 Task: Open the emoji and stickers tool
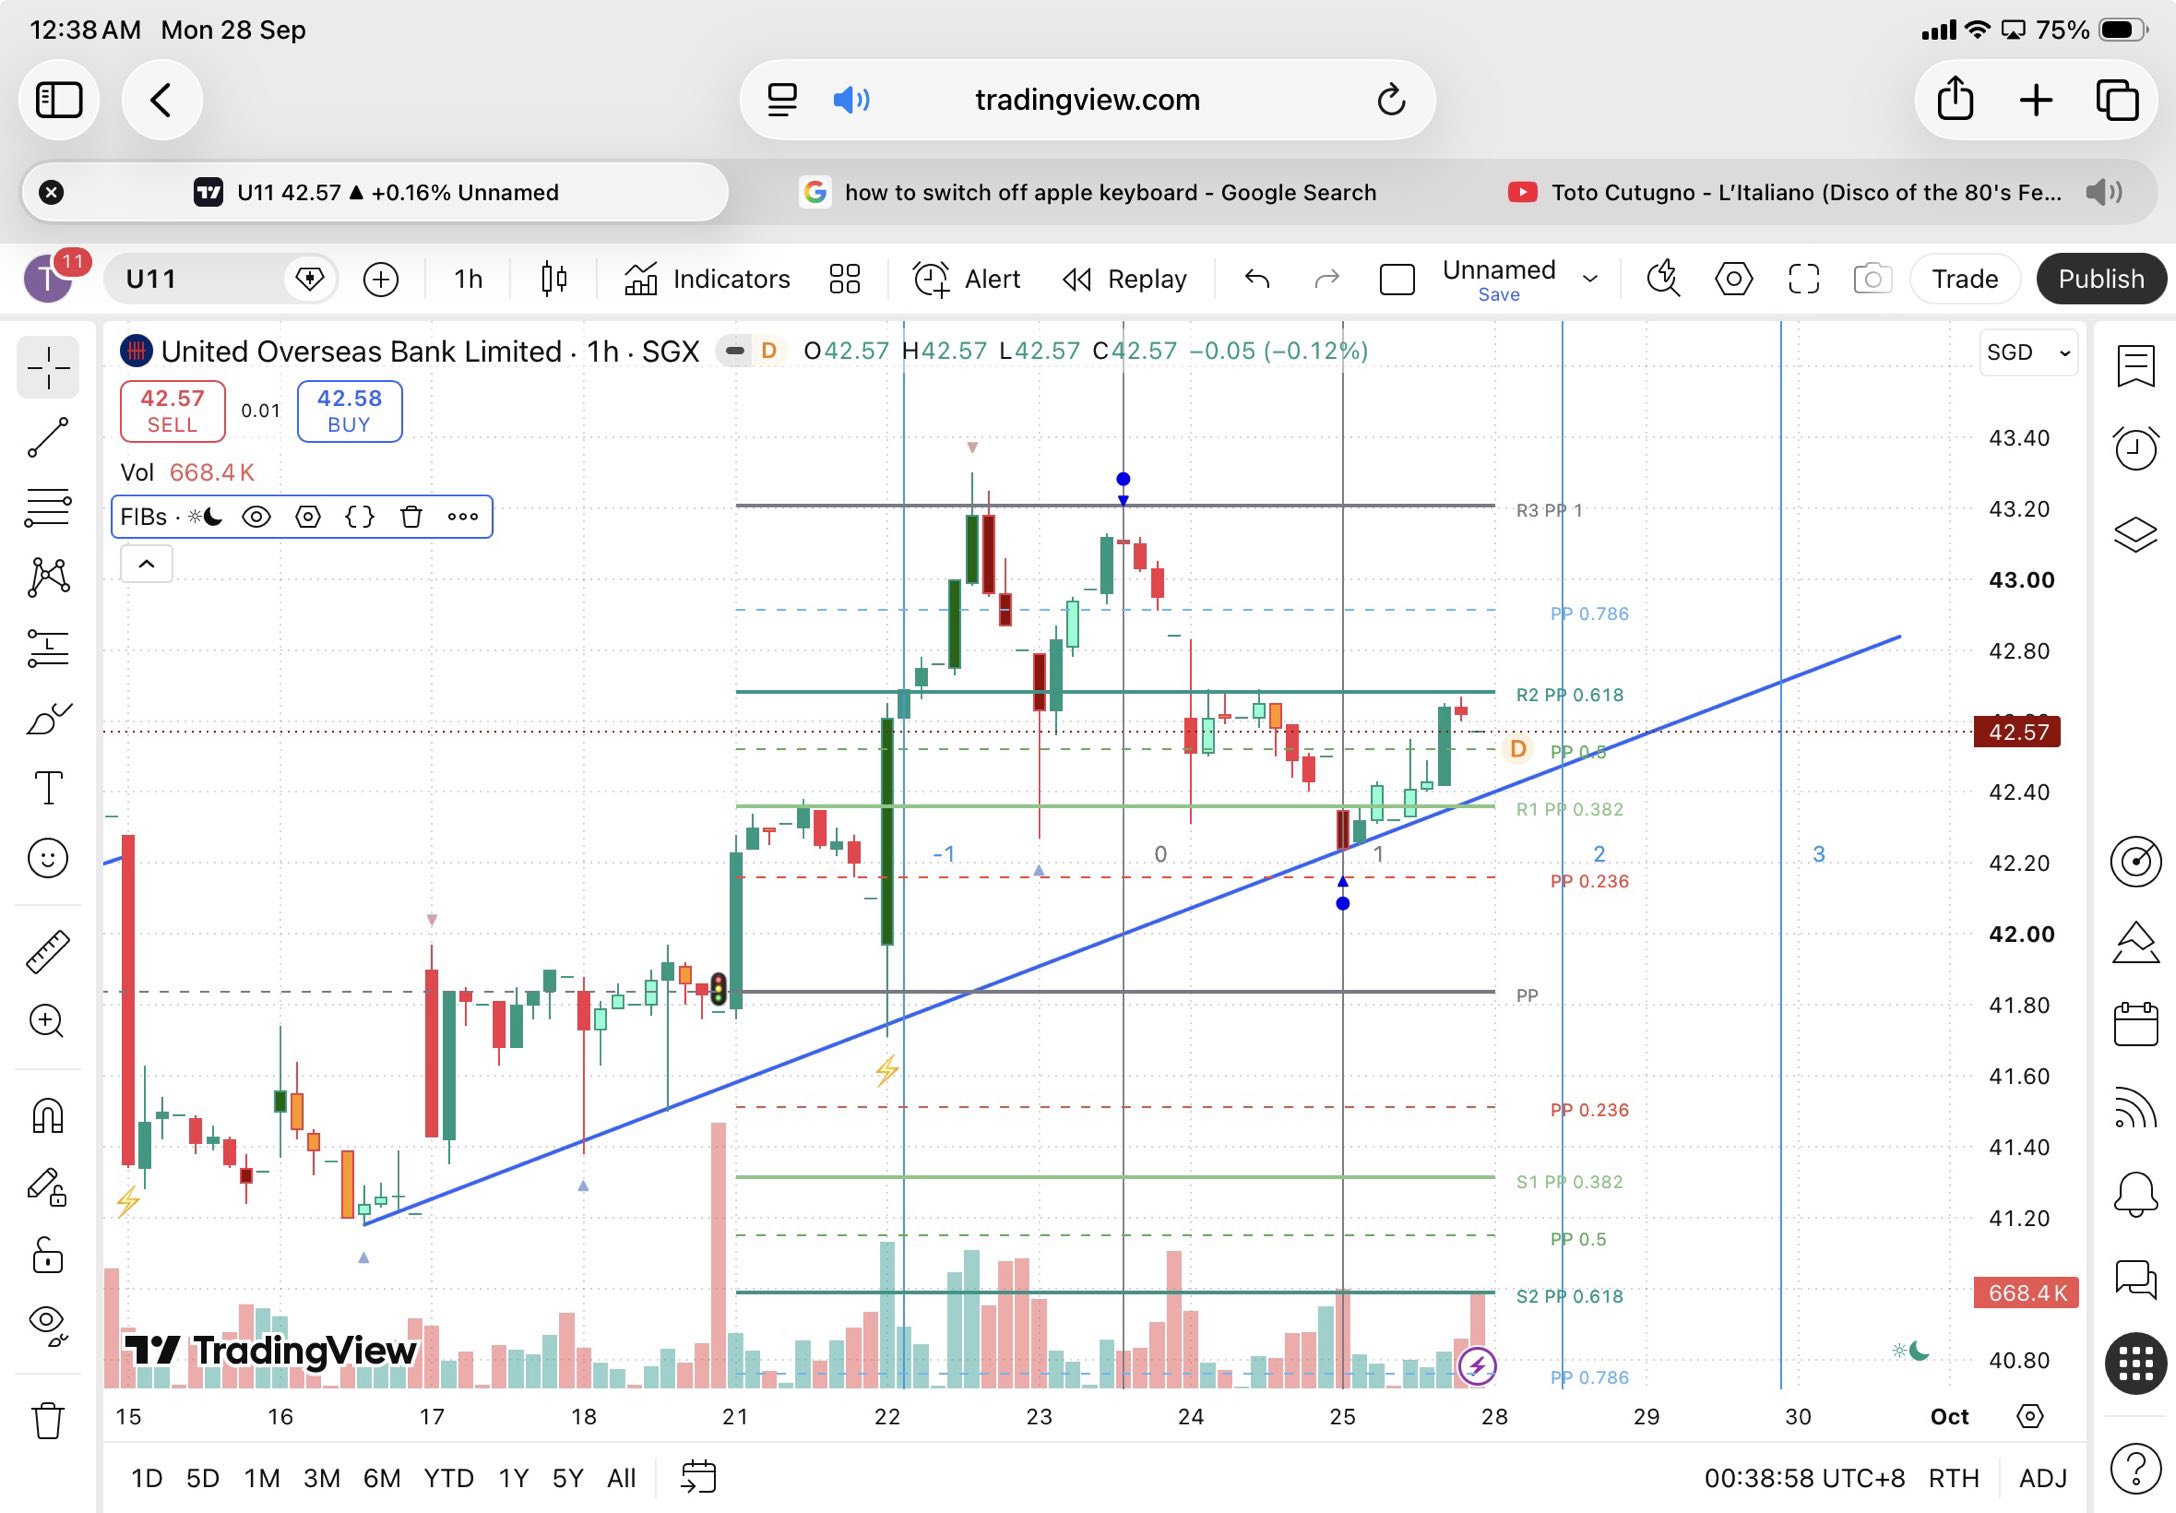coord(48,858)
